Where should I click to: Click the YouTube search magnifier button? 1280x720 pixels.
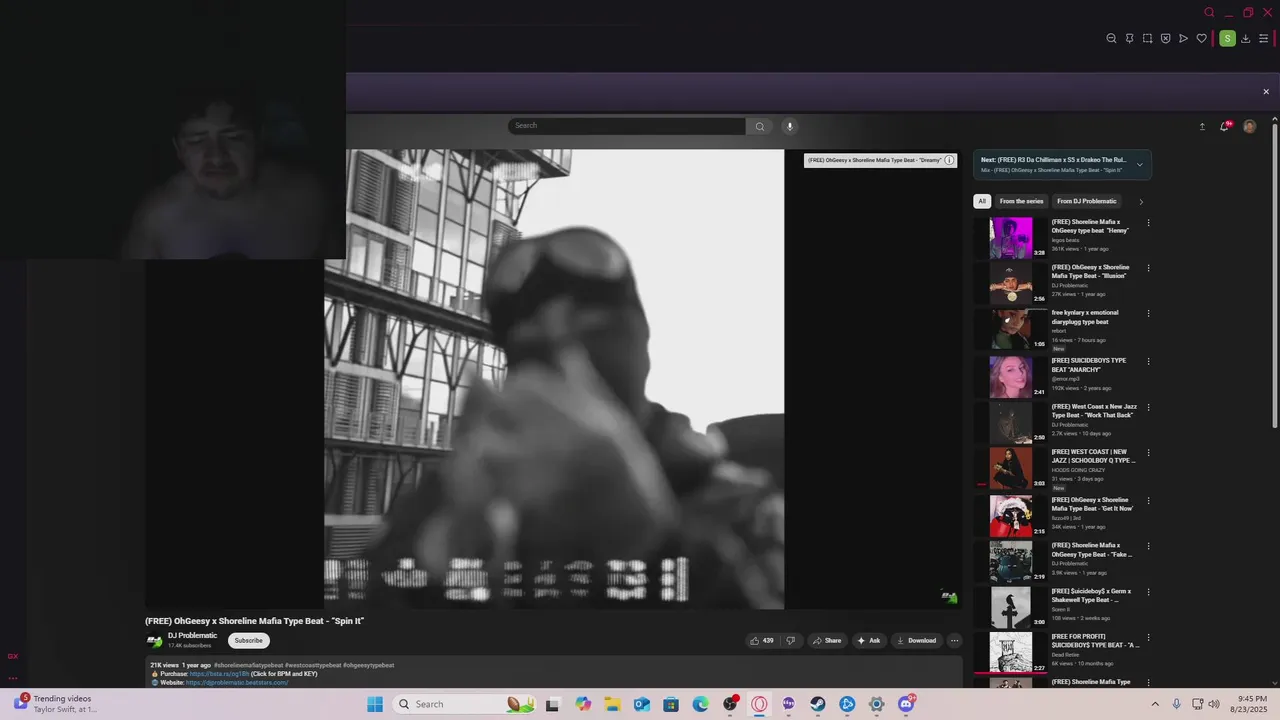pyautogui.click(x=759, y=126)
